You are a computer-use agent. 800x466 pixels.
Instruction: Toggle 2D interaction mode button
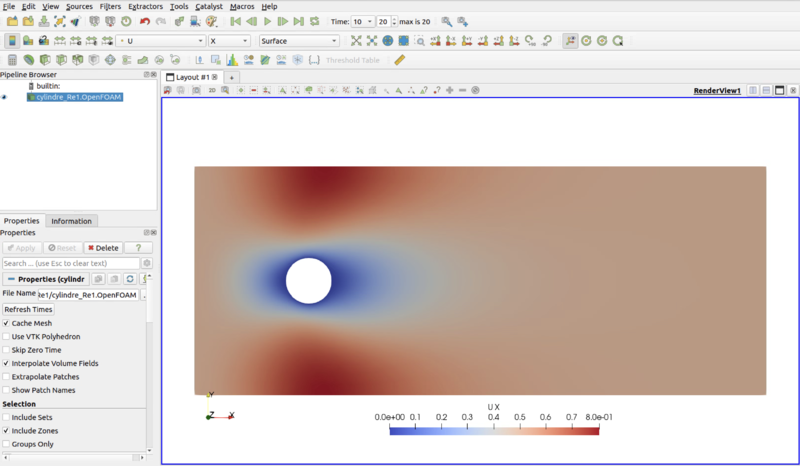click(212, 90)
